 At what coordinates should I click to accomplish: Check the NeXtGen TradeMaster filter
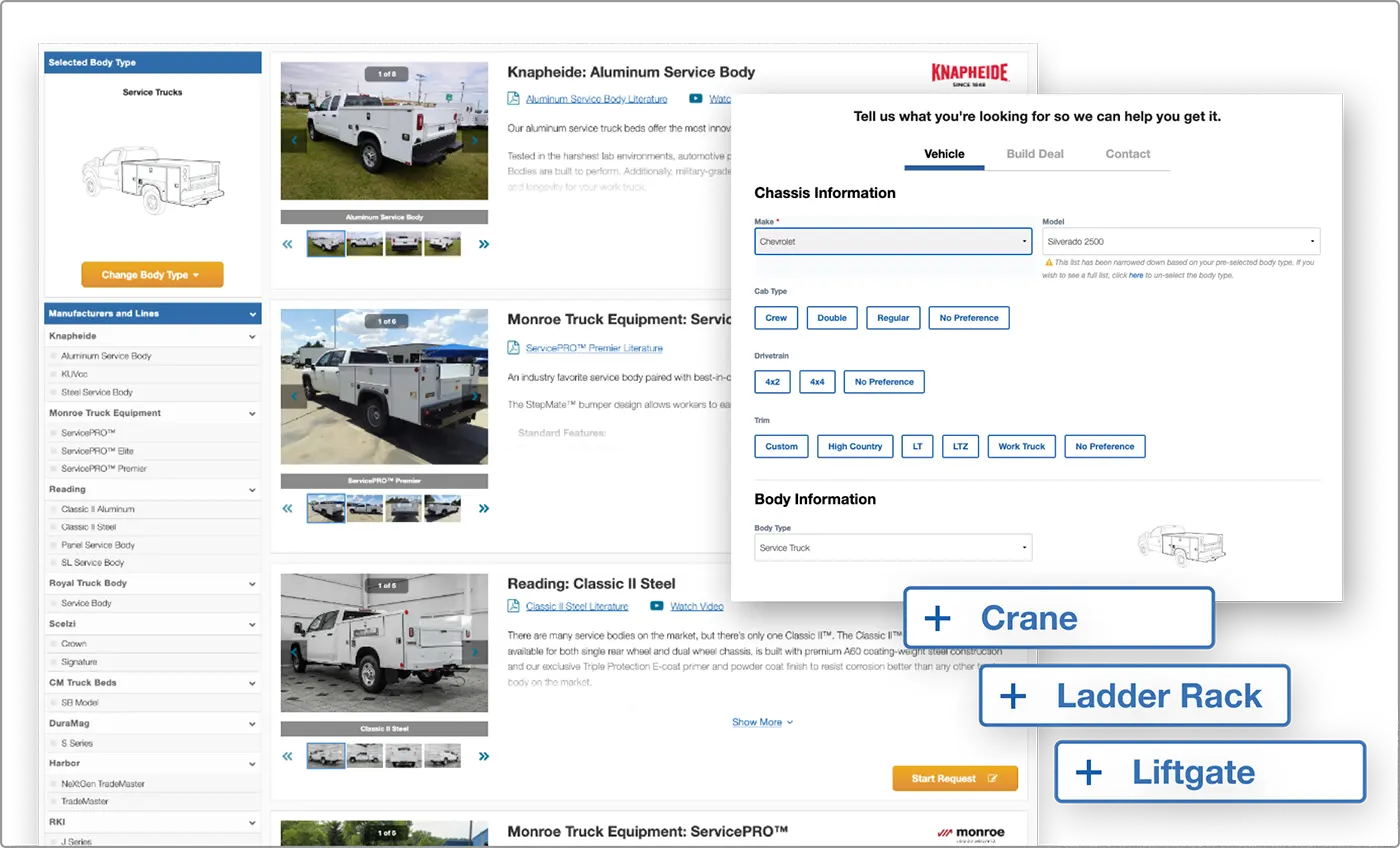tap(54, 784)
